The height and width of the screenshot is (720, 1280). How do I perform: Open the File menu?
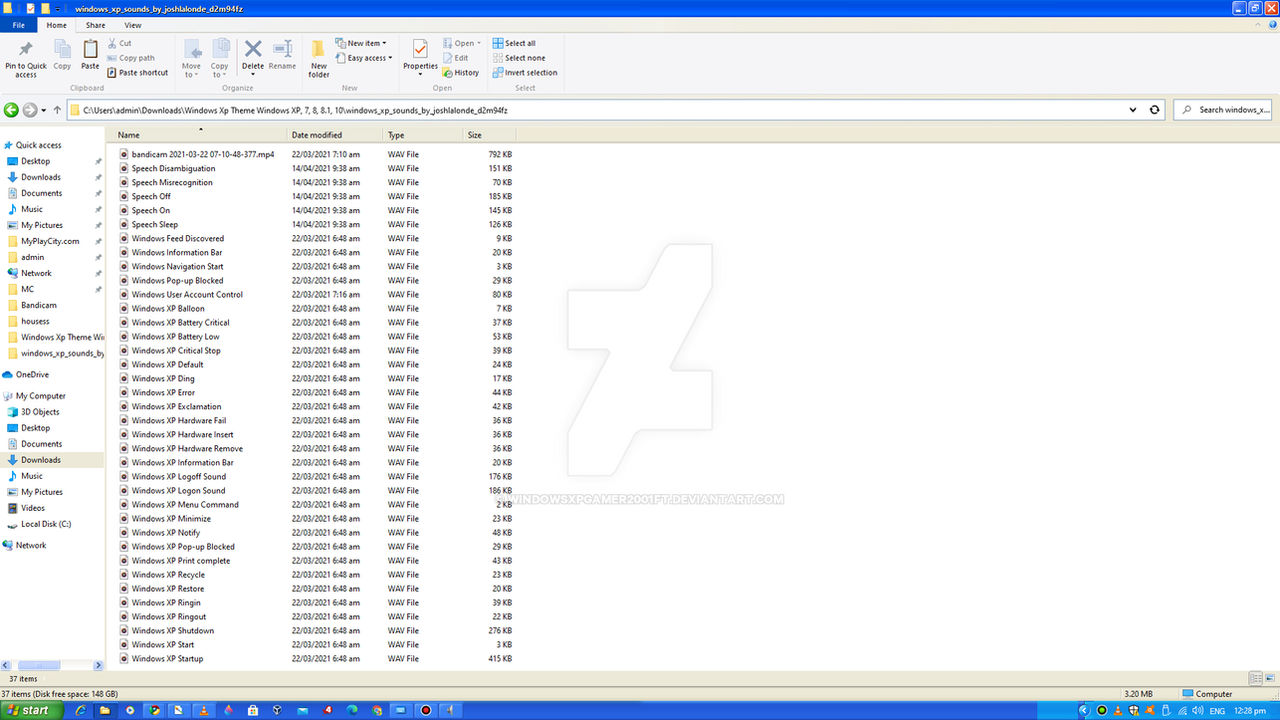[x=18, y=25]
